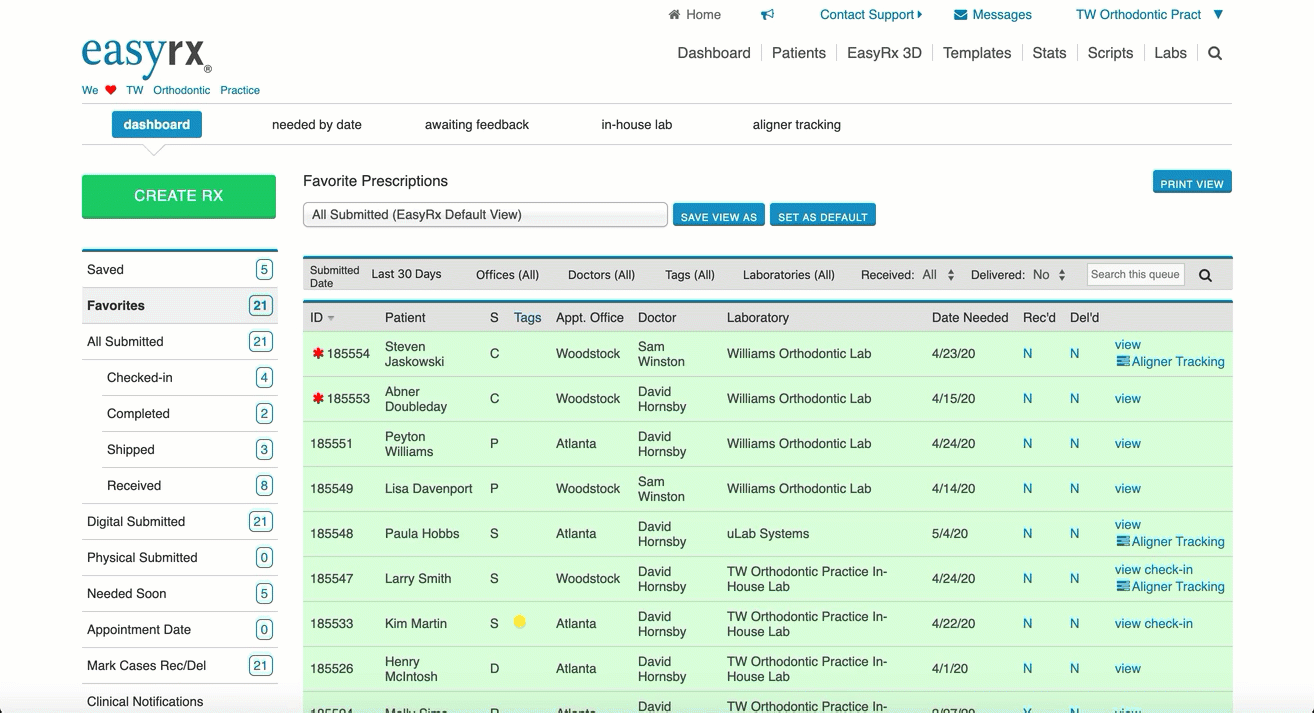
Task: Click the CREATE RX button
Action: point(179,196)
